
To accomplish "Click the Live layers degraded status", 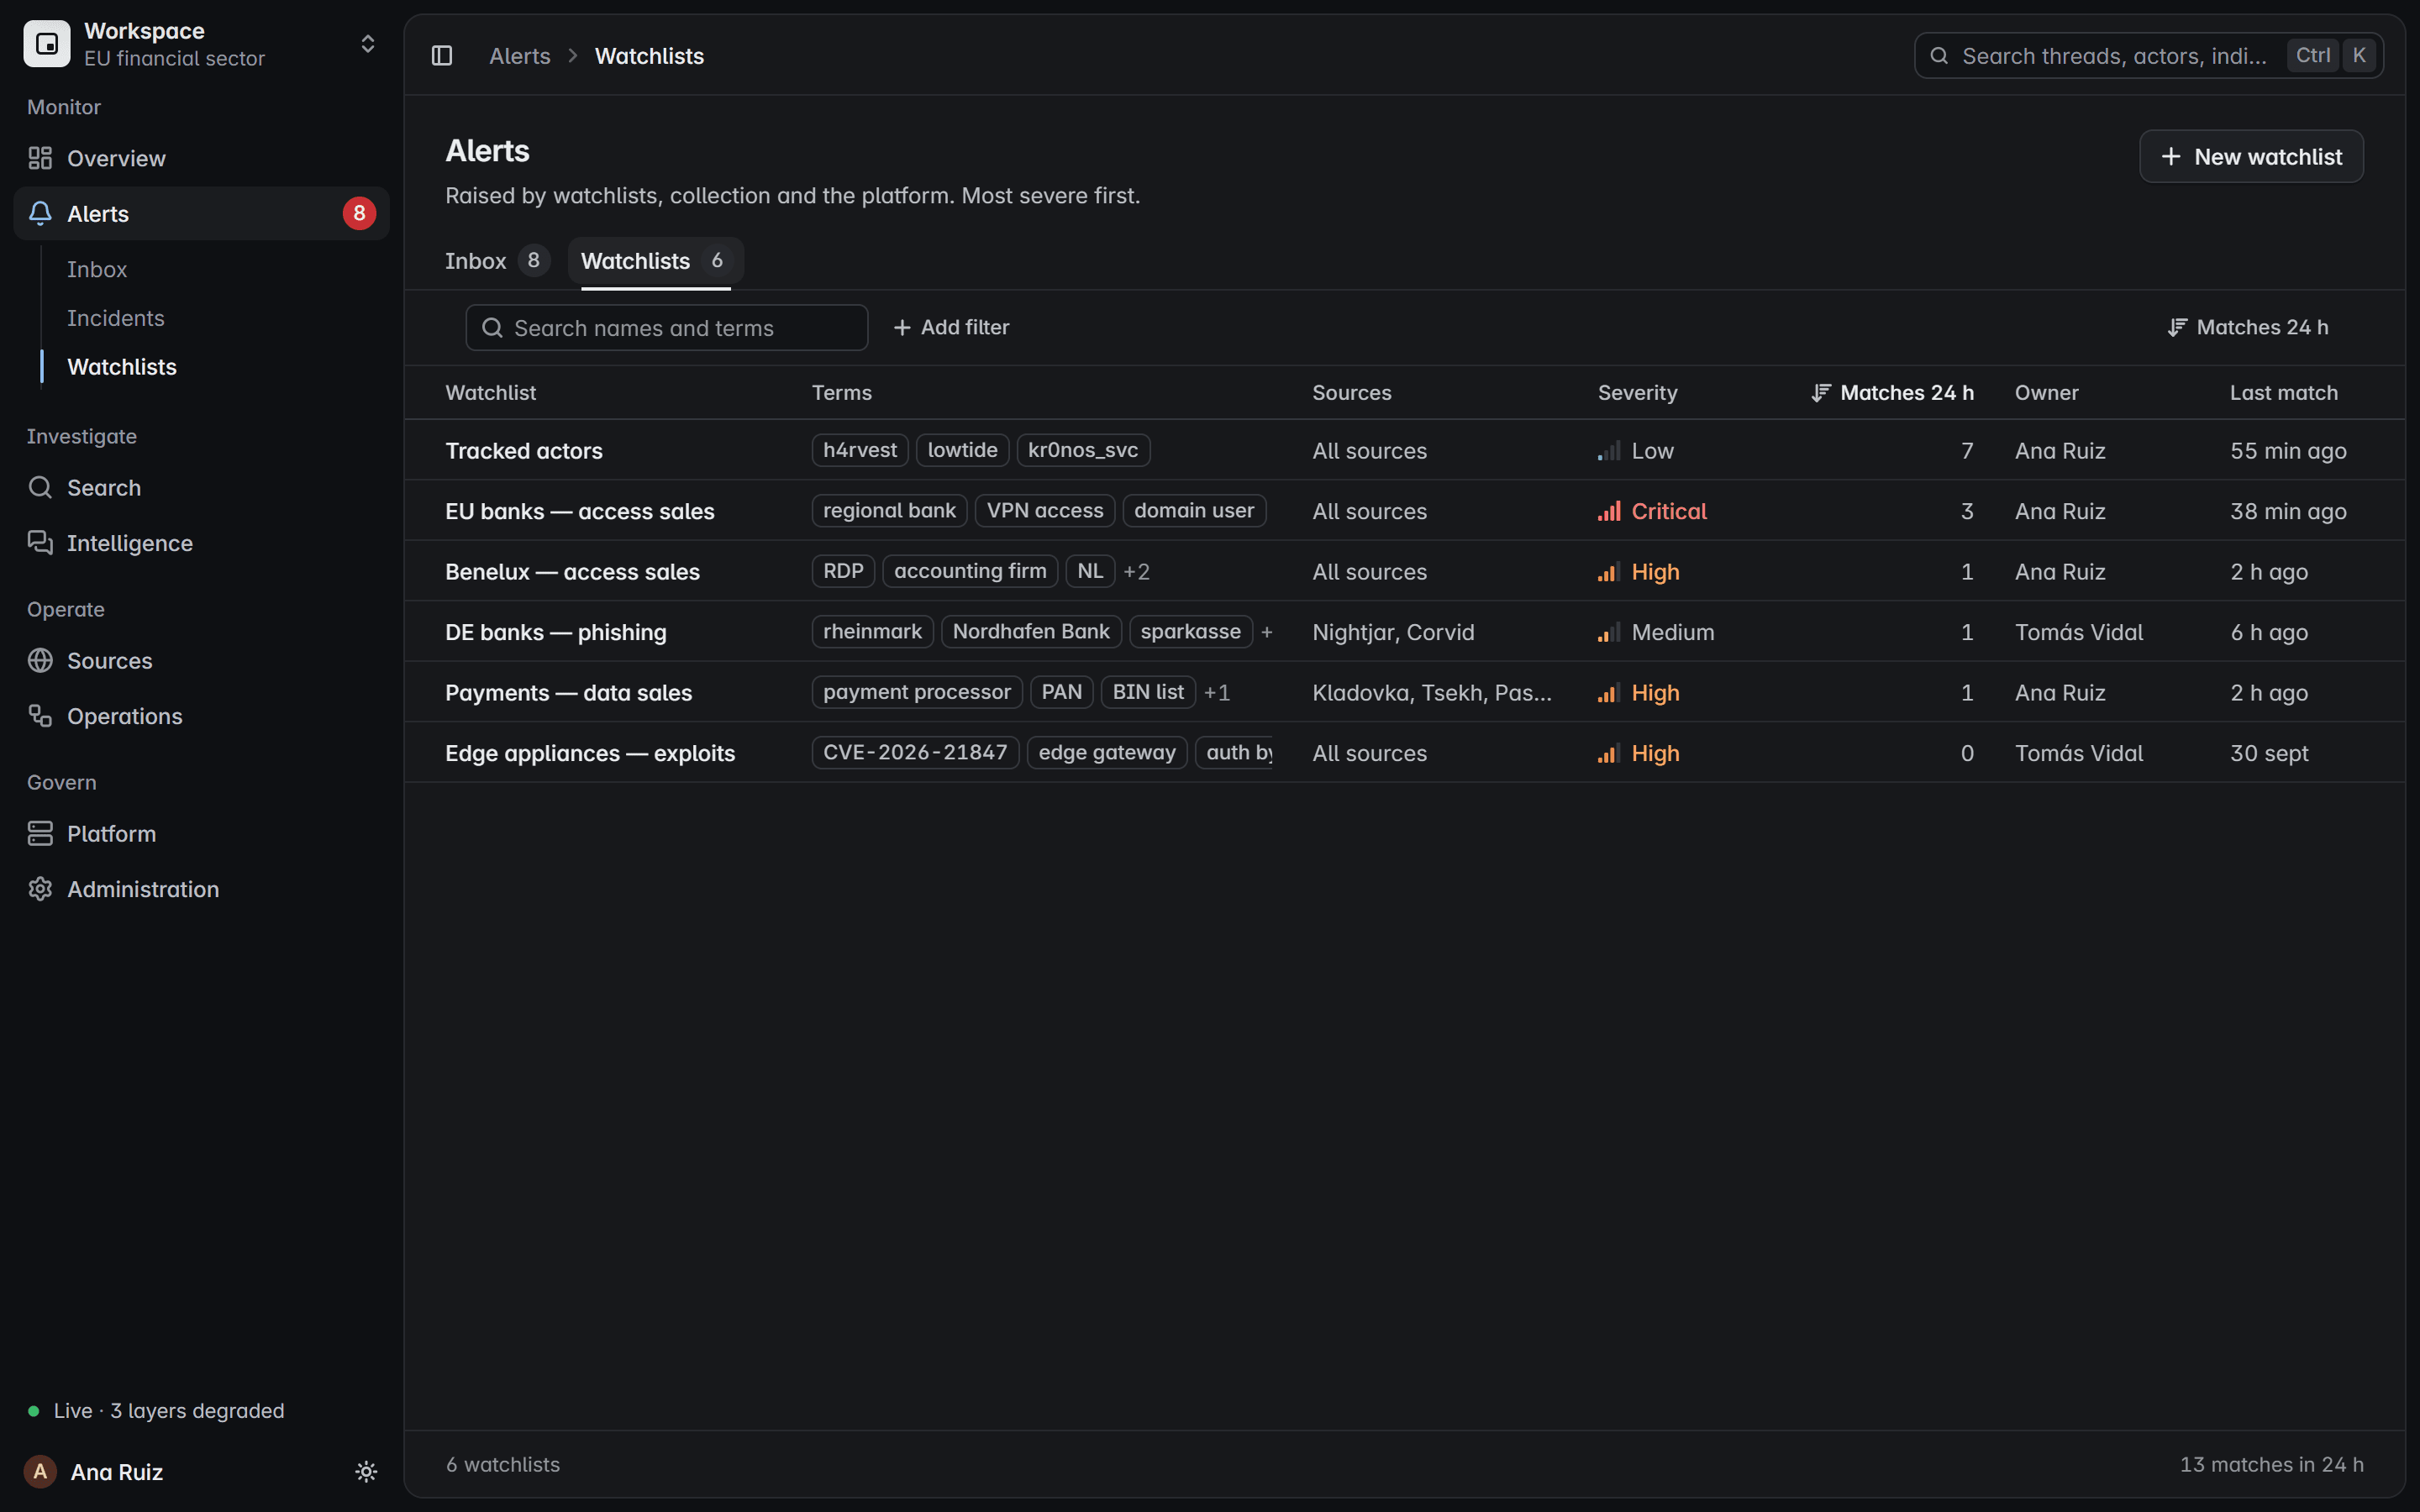I will 156,1411.
